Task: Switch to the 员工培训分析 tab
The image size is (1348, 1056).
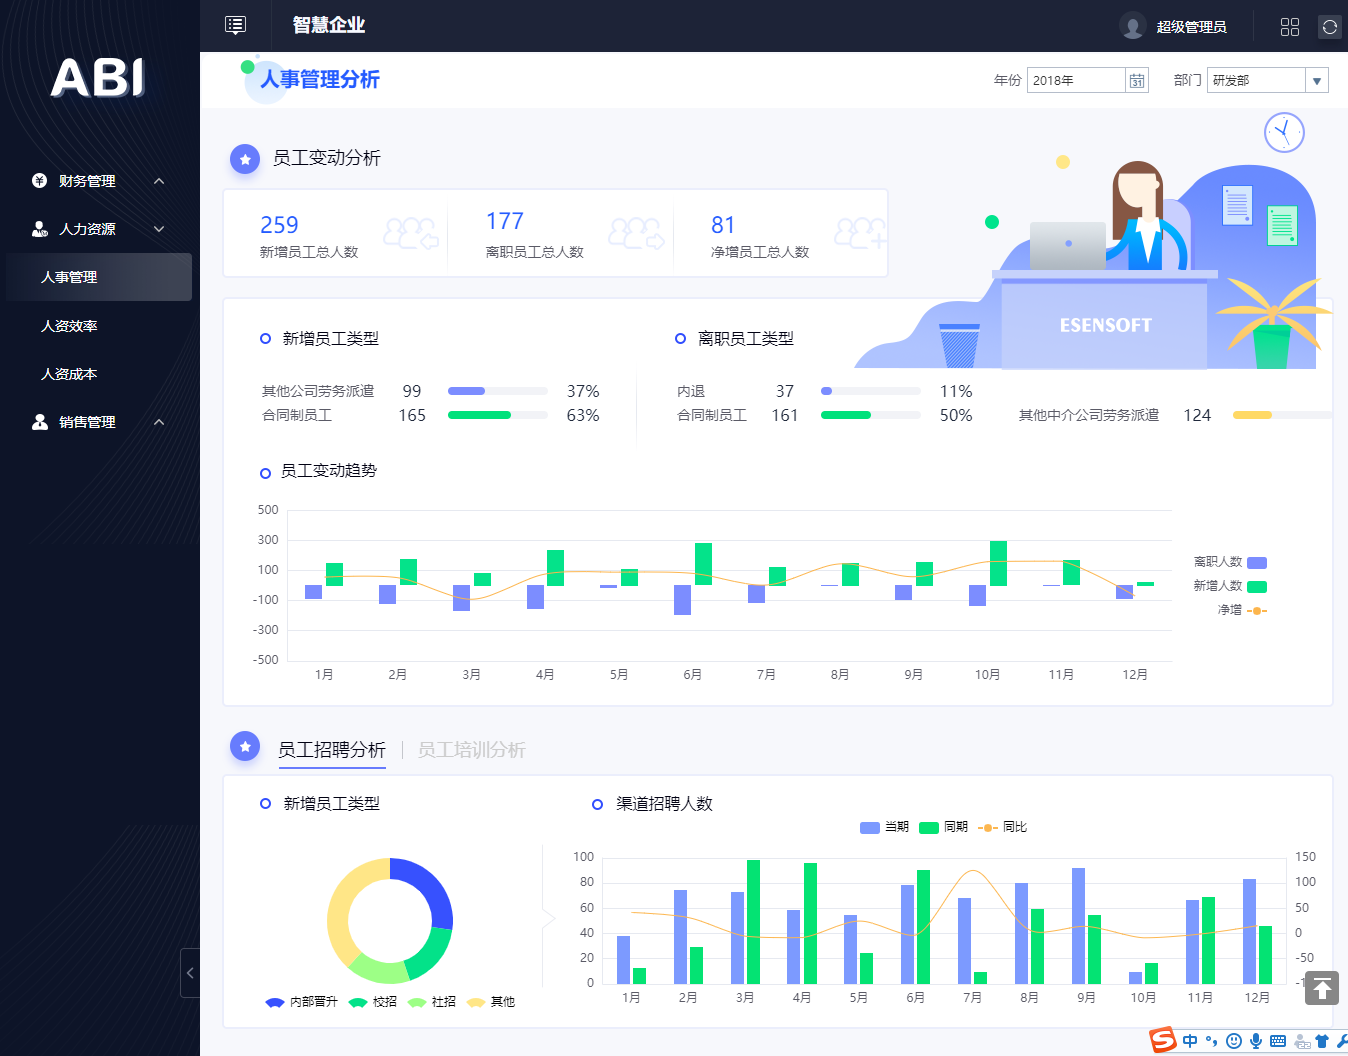Action: coord(471,750)
